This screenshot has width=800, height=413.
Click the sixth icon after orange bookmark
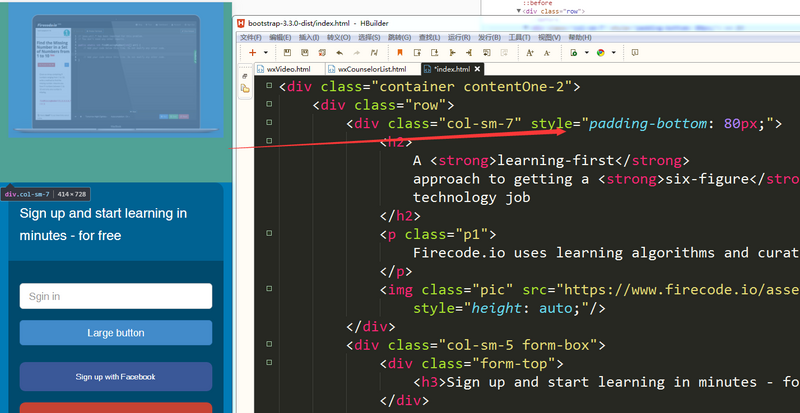point(487,53)
